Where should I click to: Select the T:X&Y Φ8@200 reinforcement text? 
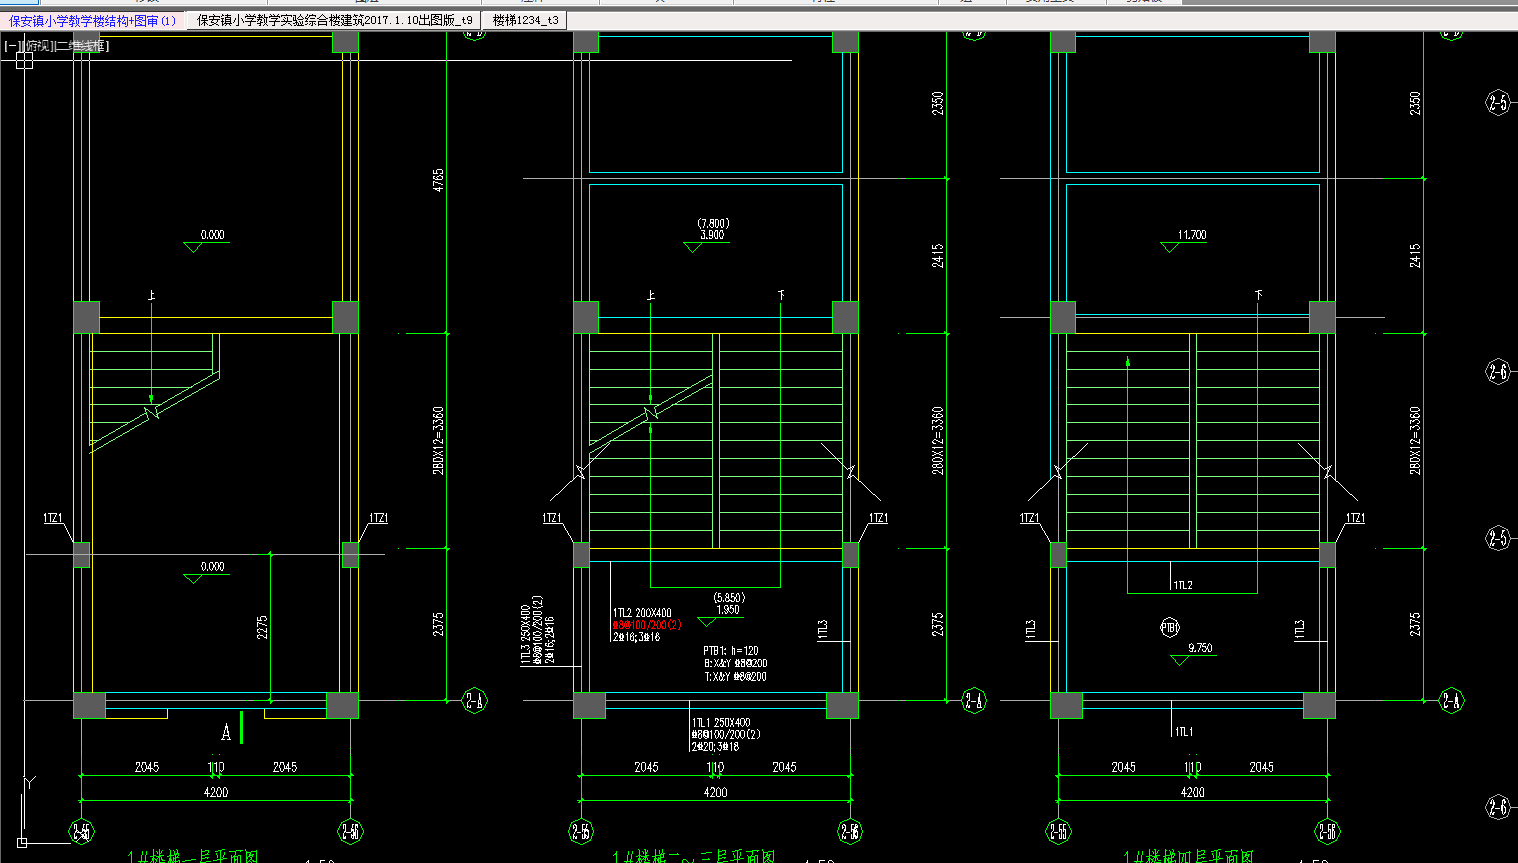click(x=735, y=677)
